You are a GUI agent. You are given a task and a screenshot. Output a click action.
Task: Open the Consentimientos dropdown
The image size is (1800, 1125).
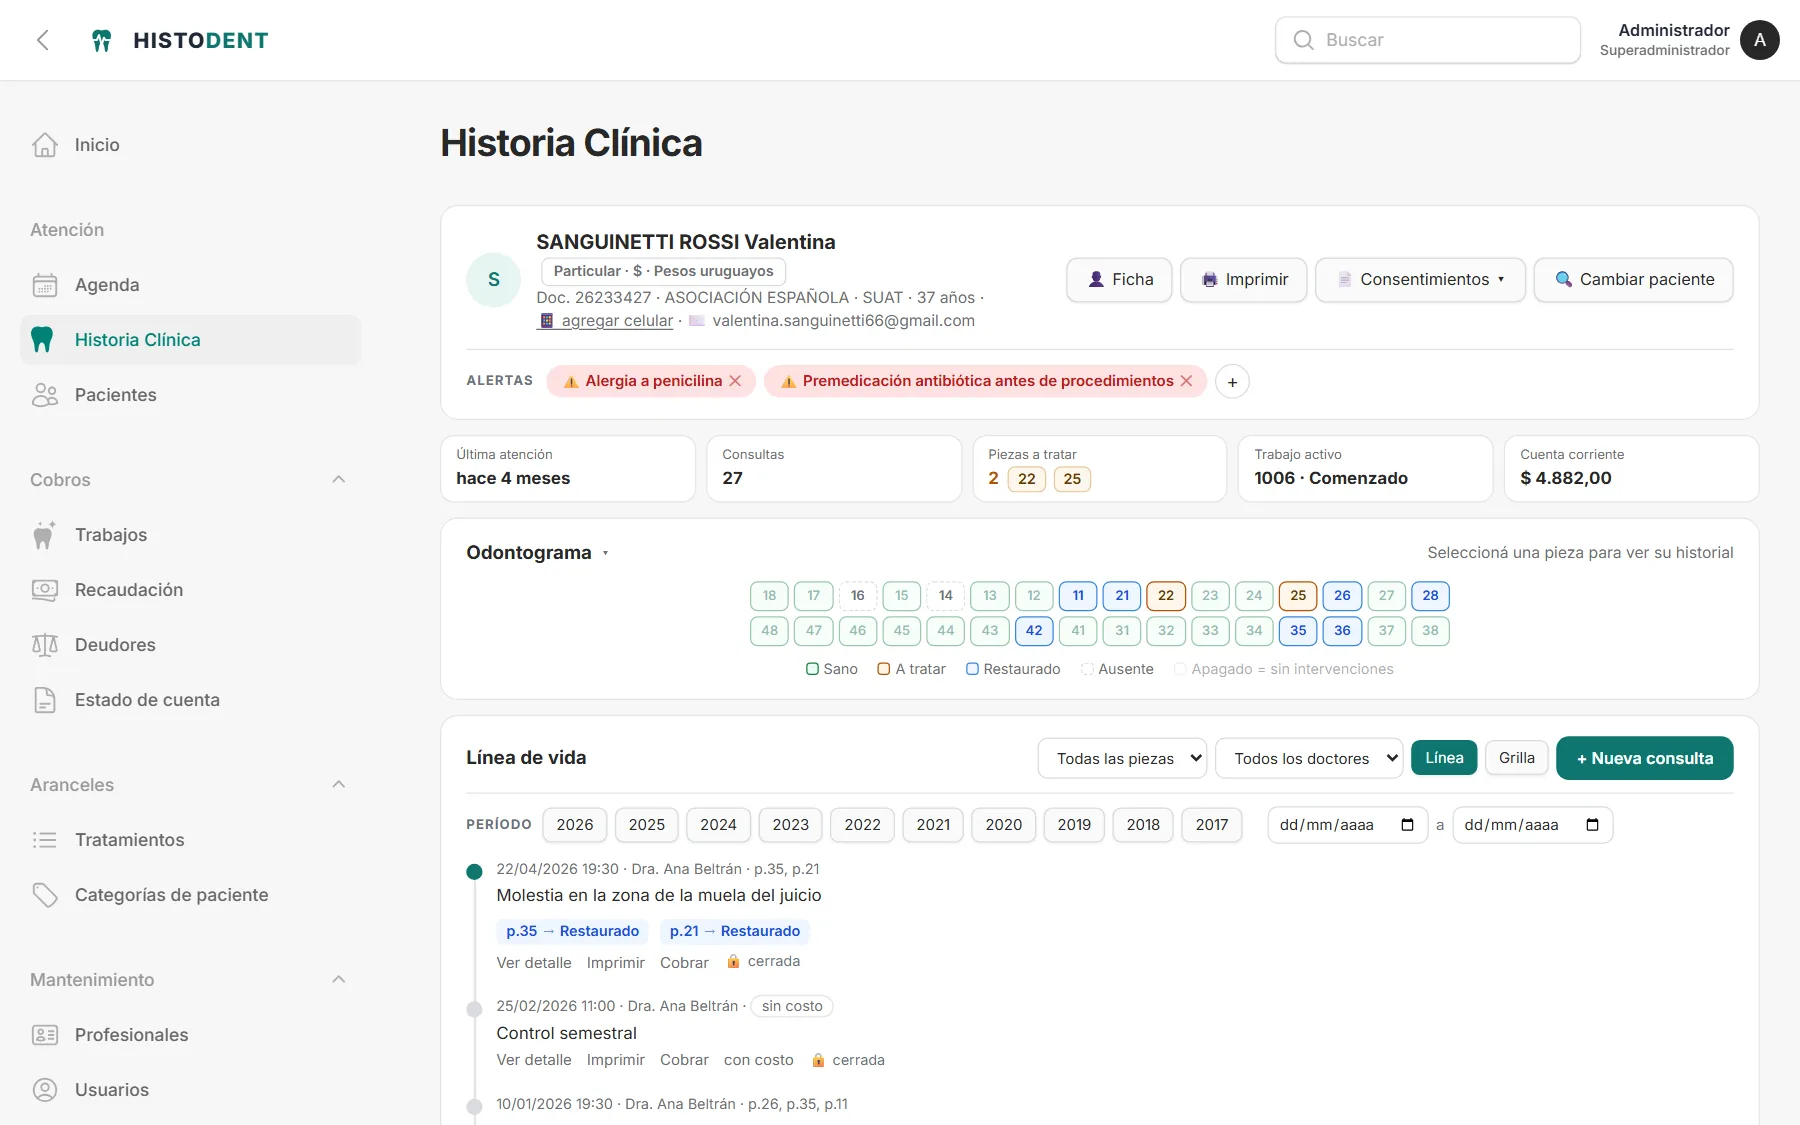pyautogui.click(x=1420, y=280)
